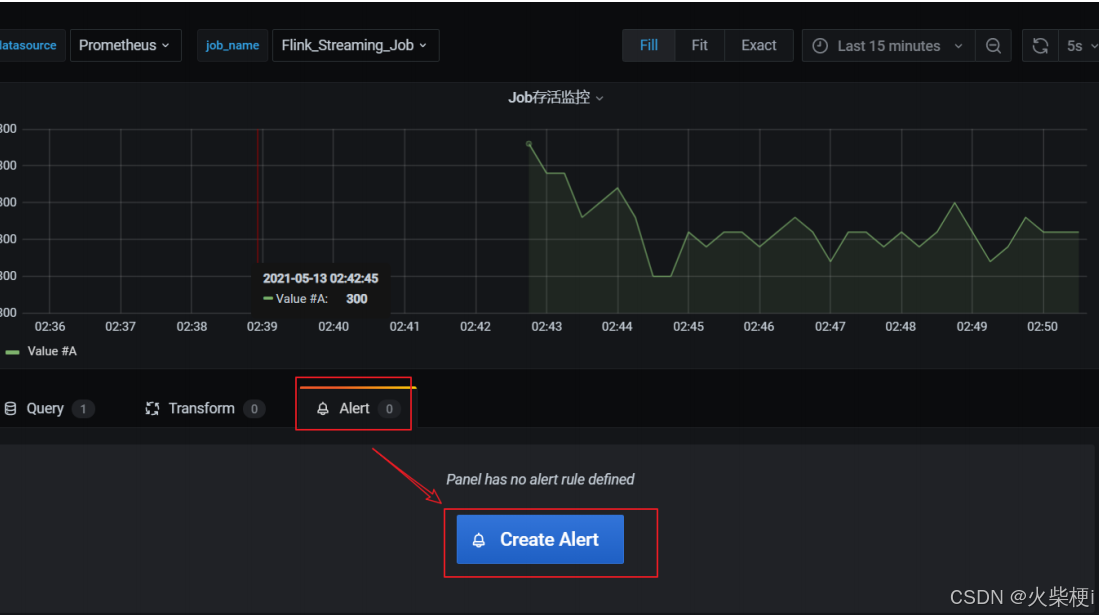Click the first data point at graph start

[529, 144]
